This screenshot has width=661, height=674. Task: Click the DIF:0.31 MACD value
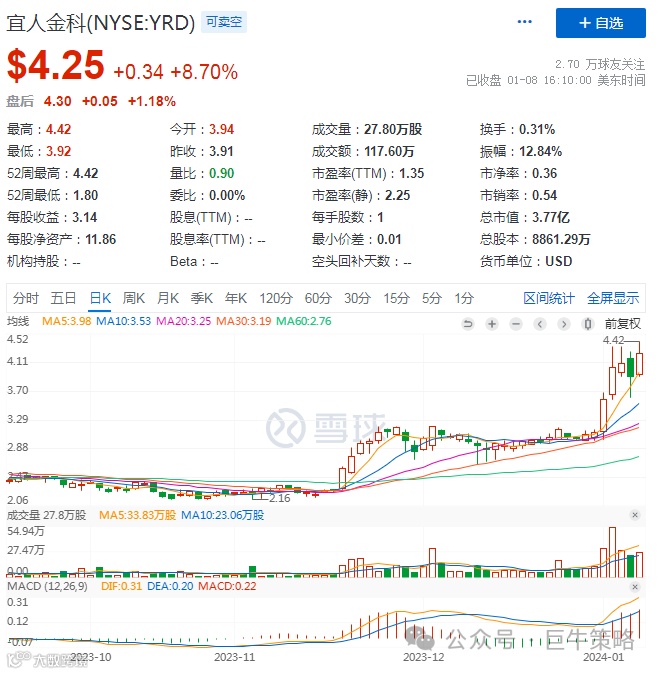[121, 586]
